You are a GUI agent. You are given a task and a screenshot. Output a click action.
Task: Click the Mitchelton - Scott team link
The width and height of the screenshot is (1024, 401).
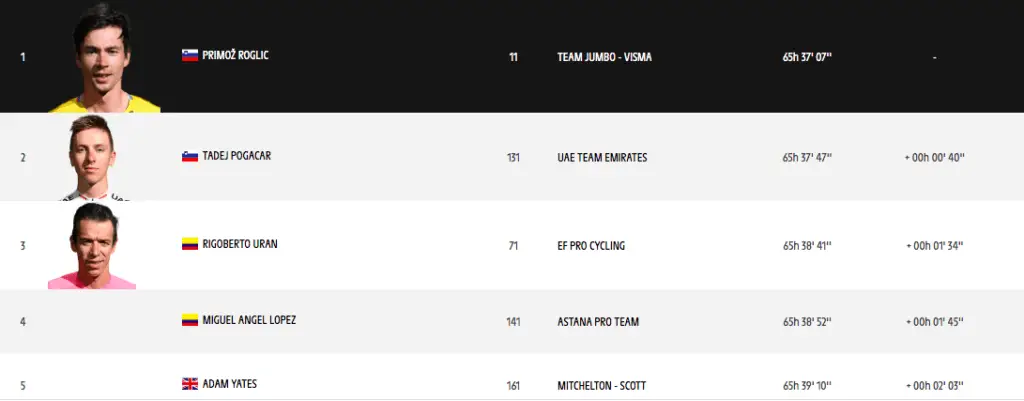pyautogui.click(x=600, y=385)
